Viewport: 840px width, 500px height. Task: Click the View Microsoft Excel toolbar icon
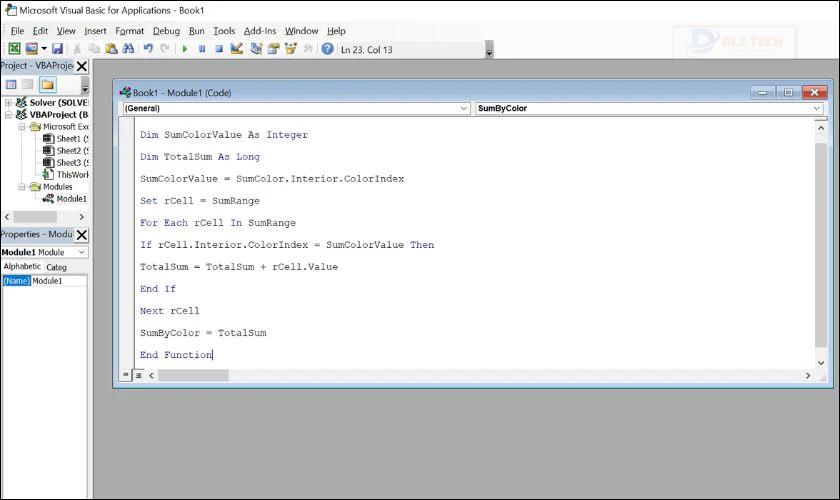coord(14,49)
